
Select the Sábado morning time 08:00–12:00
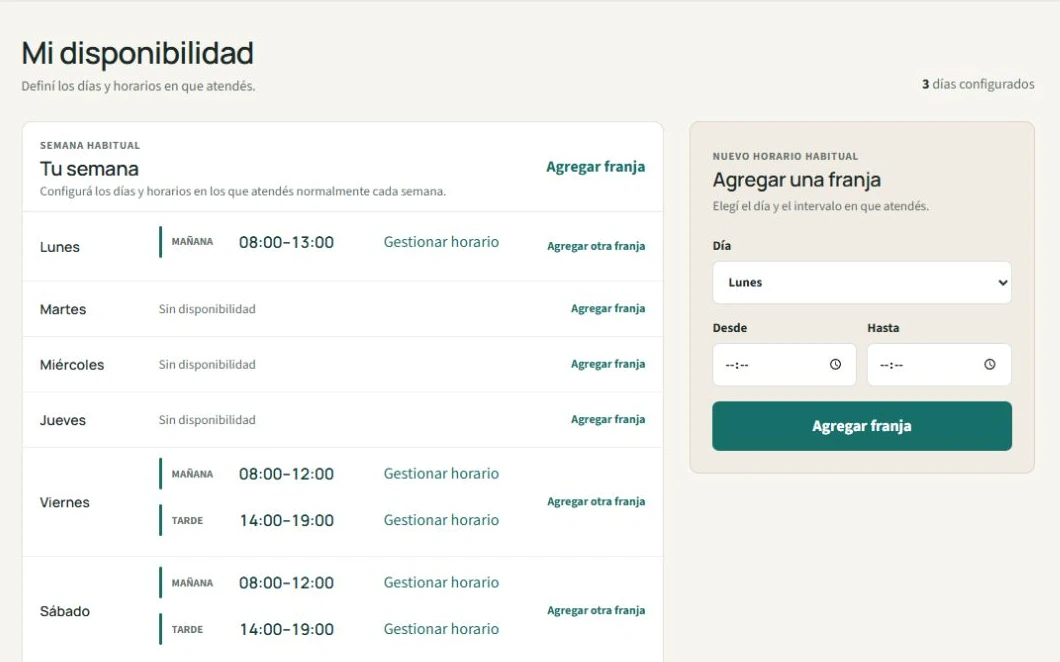(287, 583)
